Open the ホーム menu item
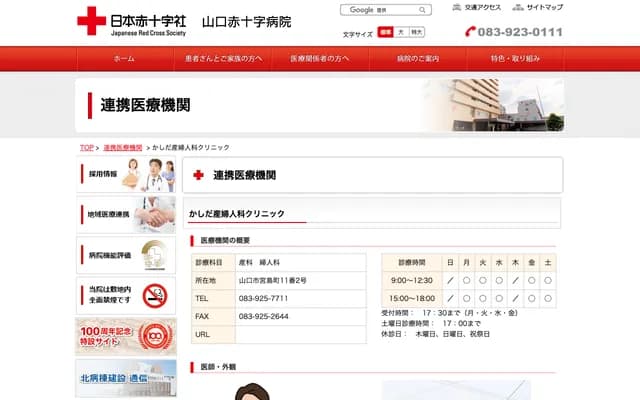 (x=124, y=59)
